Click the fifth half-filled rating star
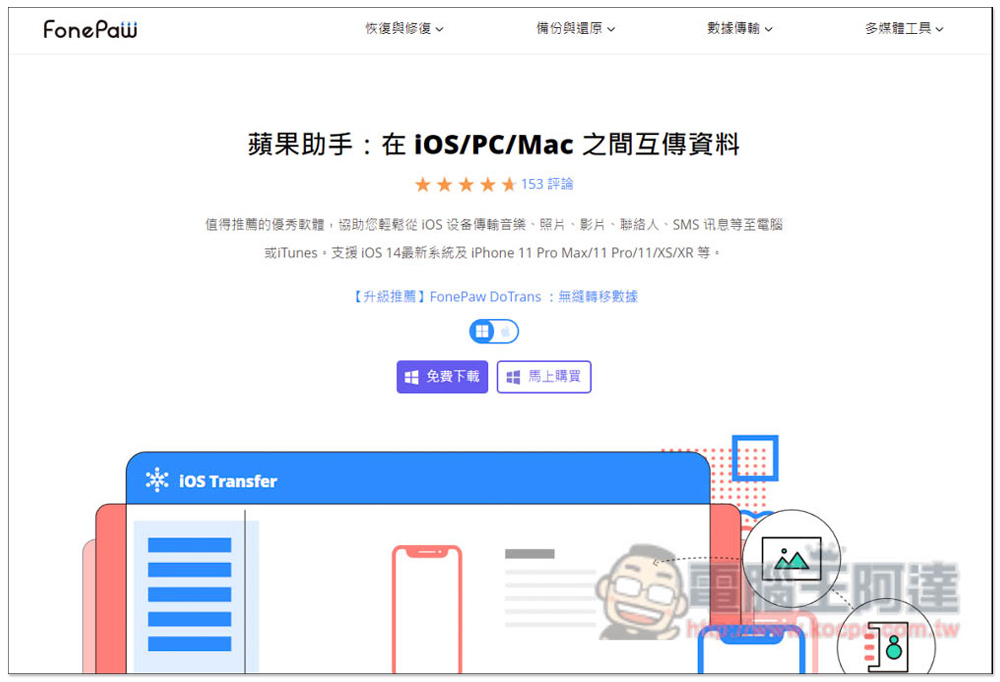 coord(509,185)
